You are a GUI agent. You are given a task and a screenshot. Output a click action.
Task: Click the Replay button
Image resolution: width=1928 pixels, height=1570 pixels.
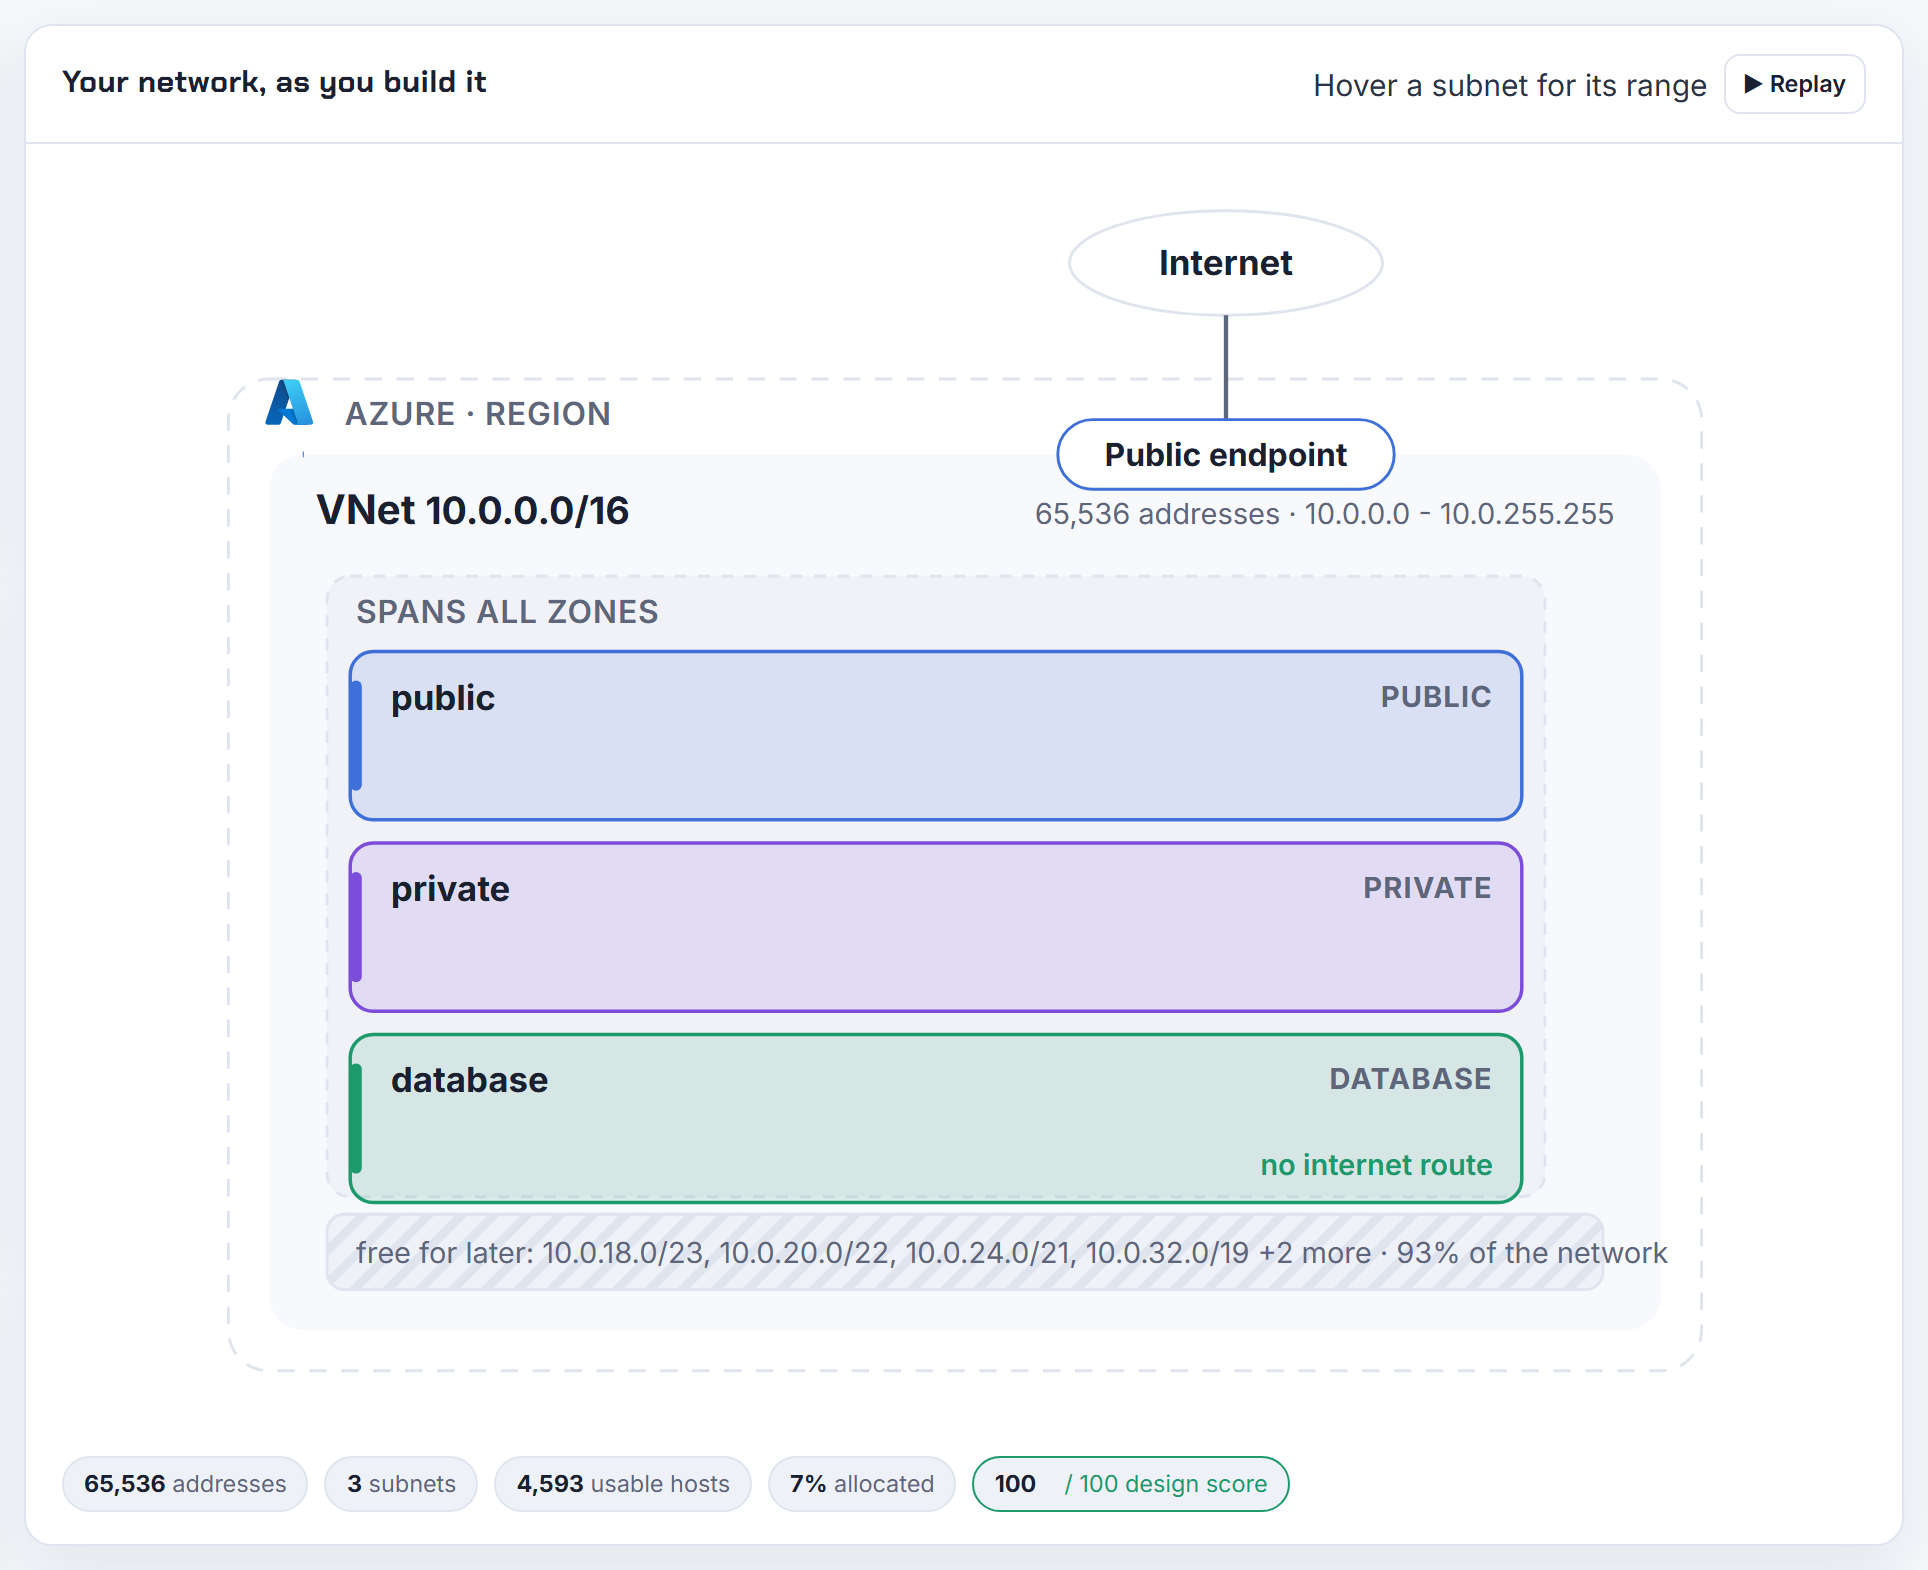(1794, 84)
